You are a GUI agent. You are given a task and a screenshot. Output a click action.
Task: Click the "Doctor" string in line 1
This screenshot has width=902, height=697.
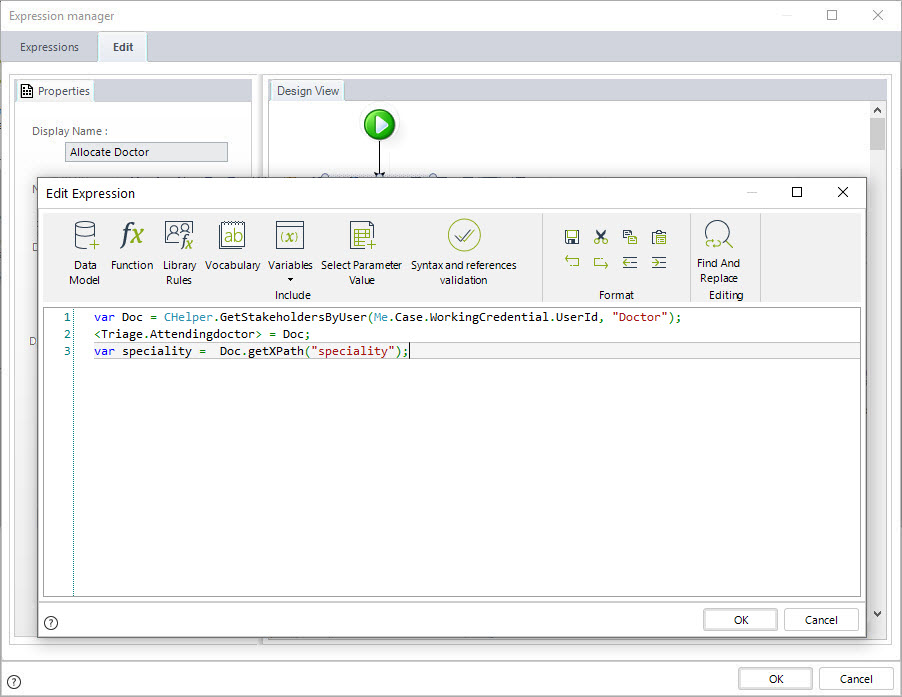coord(640,317)
